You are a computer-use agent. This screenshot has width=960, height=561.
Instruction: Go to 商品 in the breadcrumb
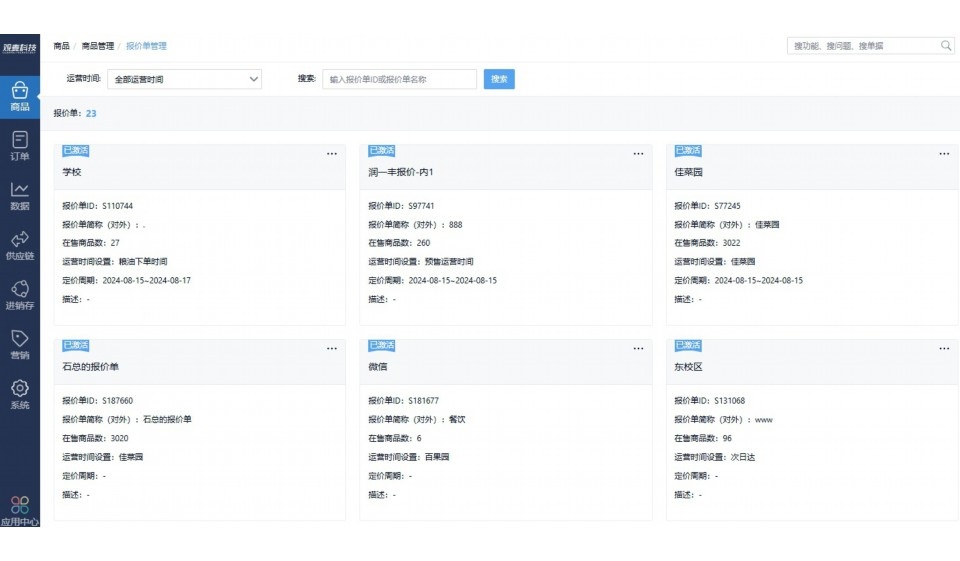click(61, 46)
